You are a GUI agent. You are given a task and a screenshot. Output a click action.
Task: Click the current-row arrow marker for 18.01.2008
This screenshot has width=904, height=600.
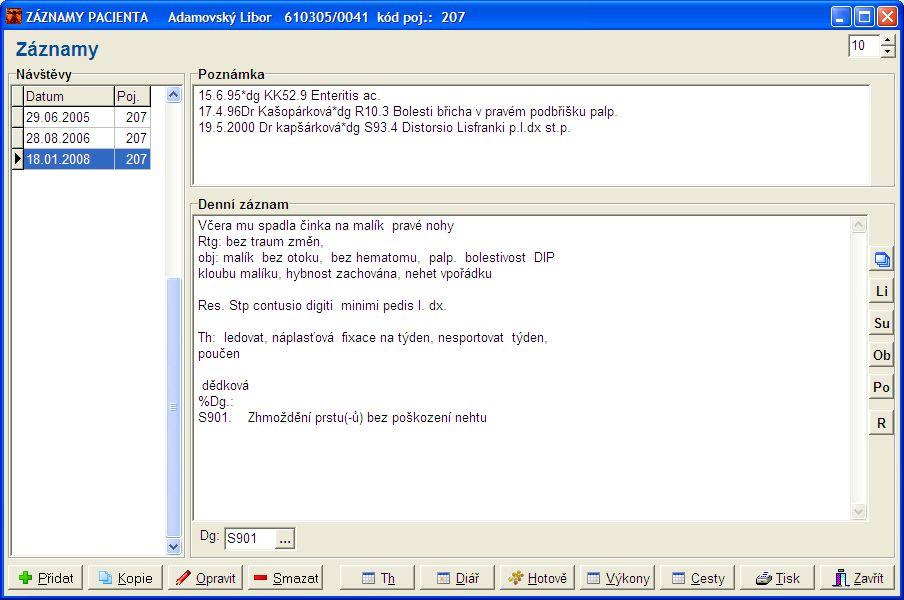[x=17, y=159]
